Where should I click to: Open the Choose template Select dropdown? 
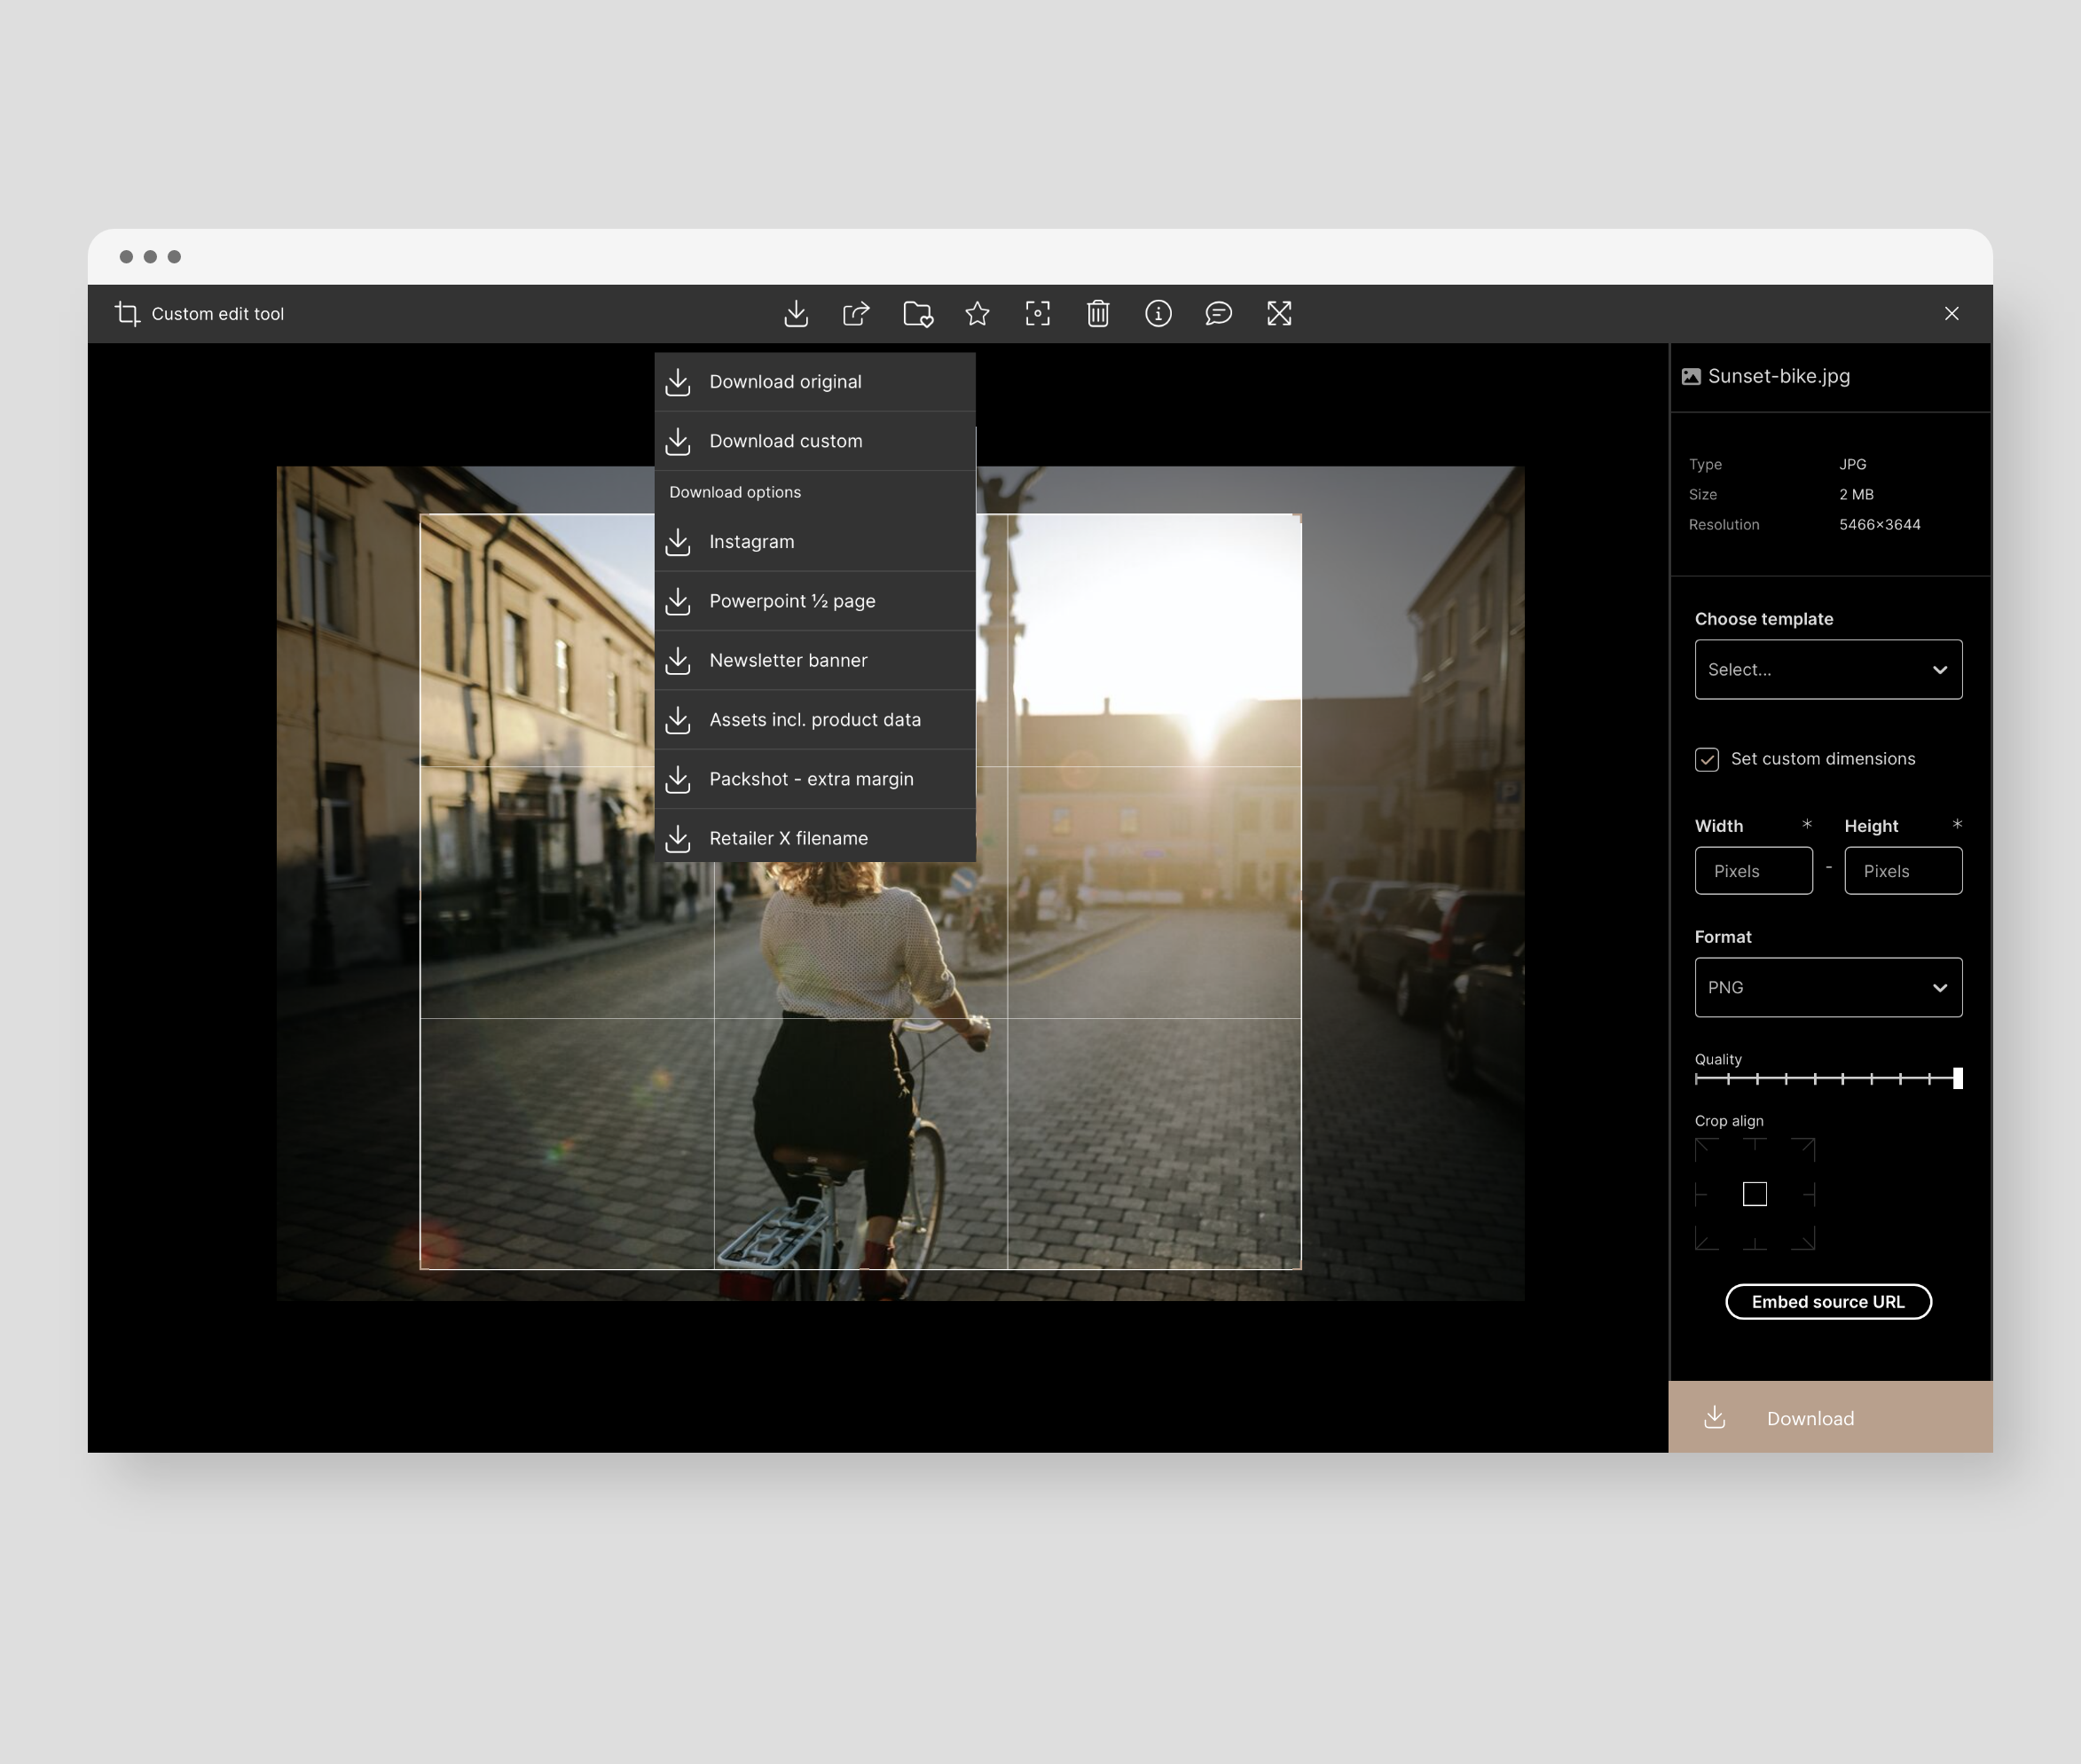tap(1828, 670)
